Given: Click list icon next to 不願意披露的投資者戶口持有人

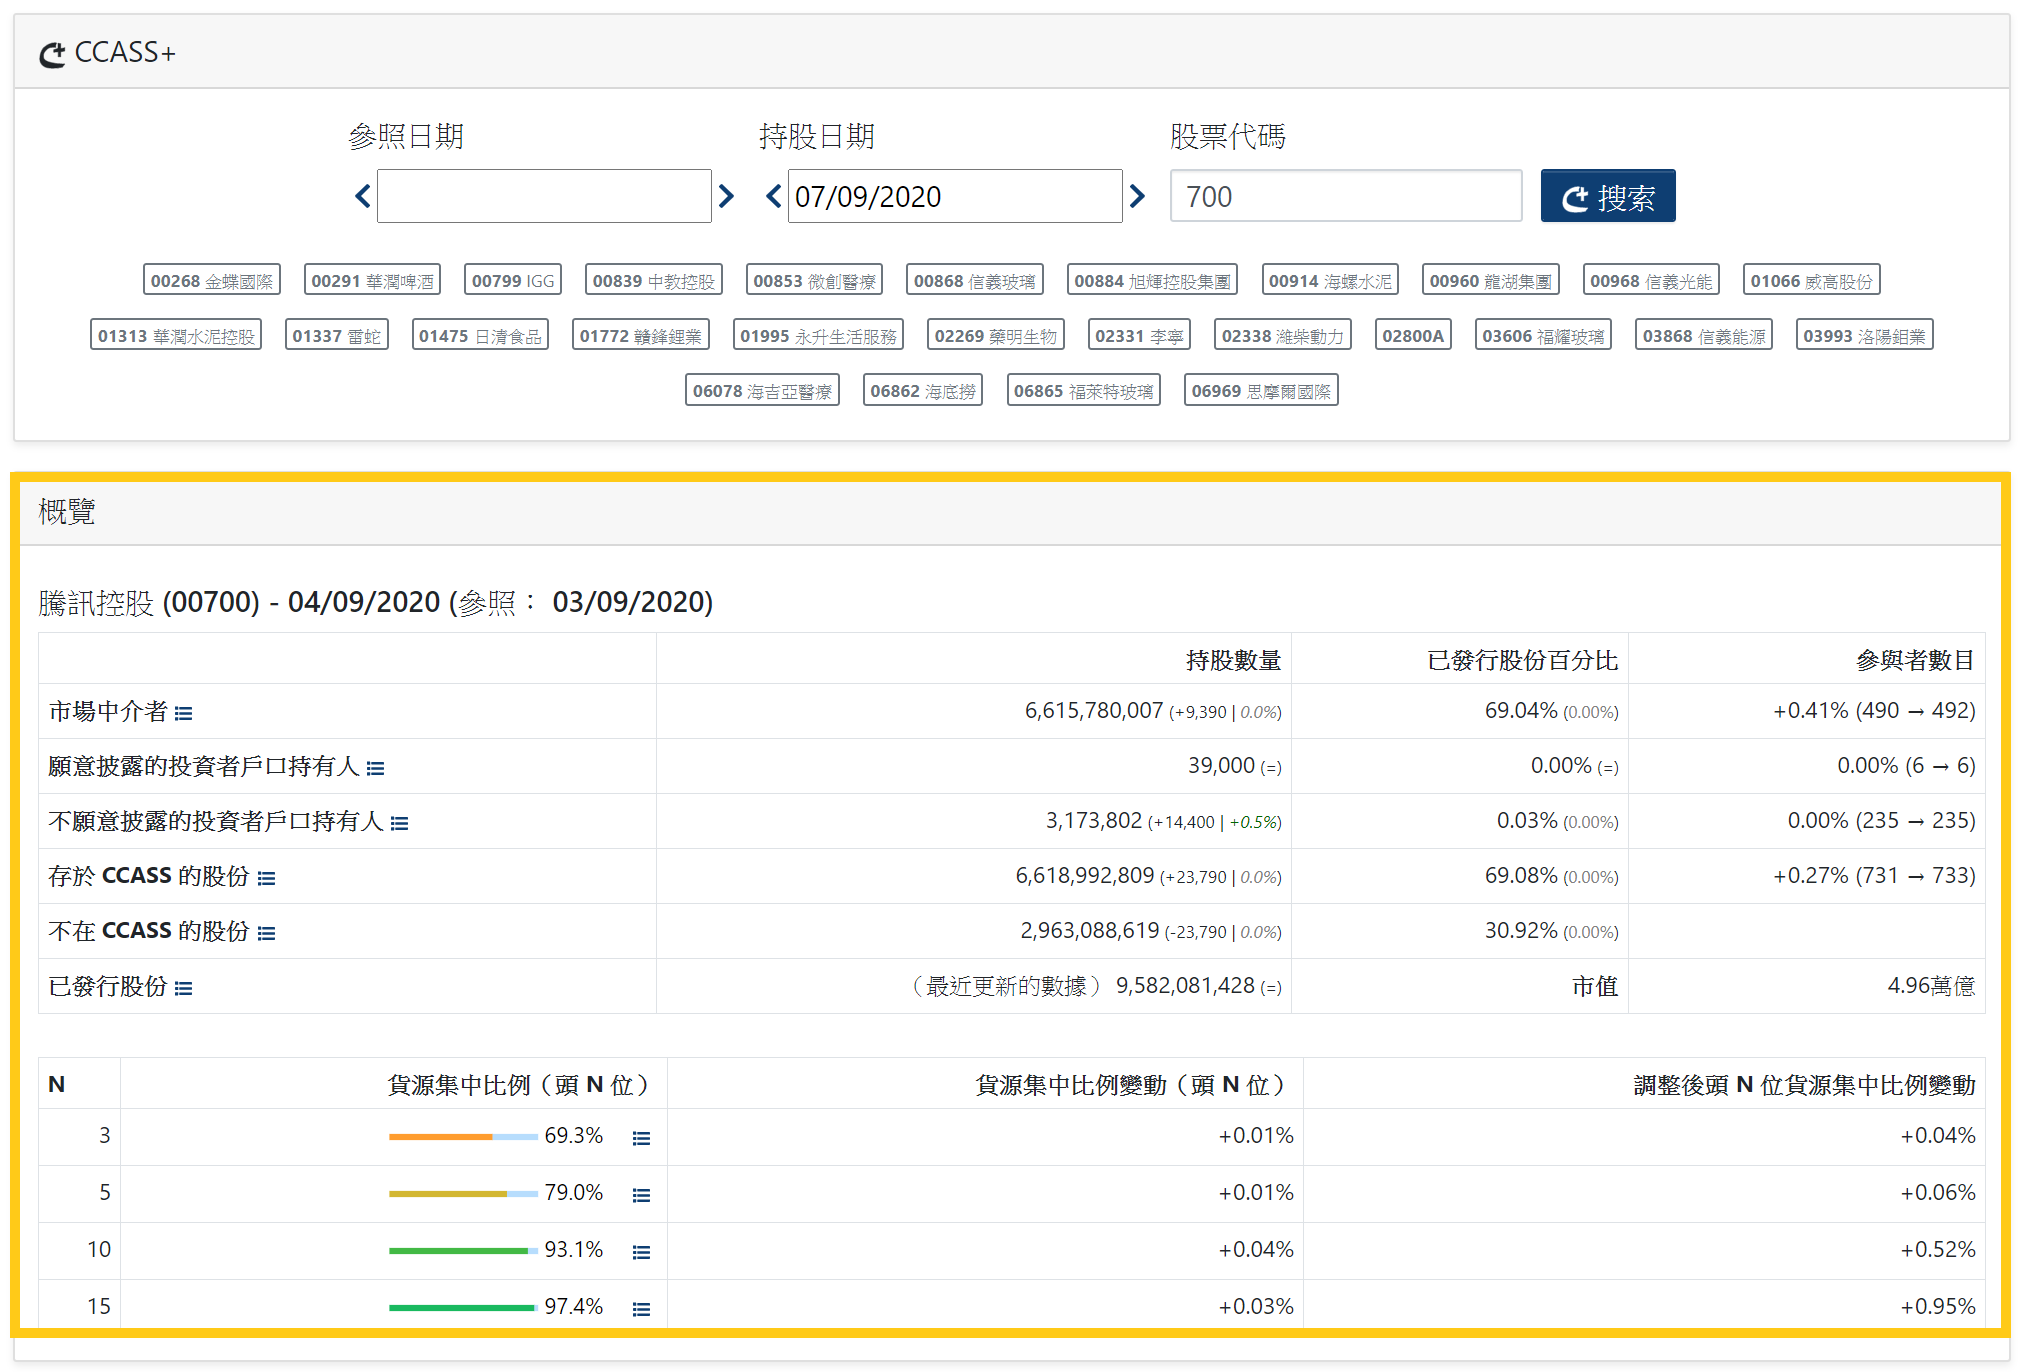Looking at the screenshot, I should [399, 823].
